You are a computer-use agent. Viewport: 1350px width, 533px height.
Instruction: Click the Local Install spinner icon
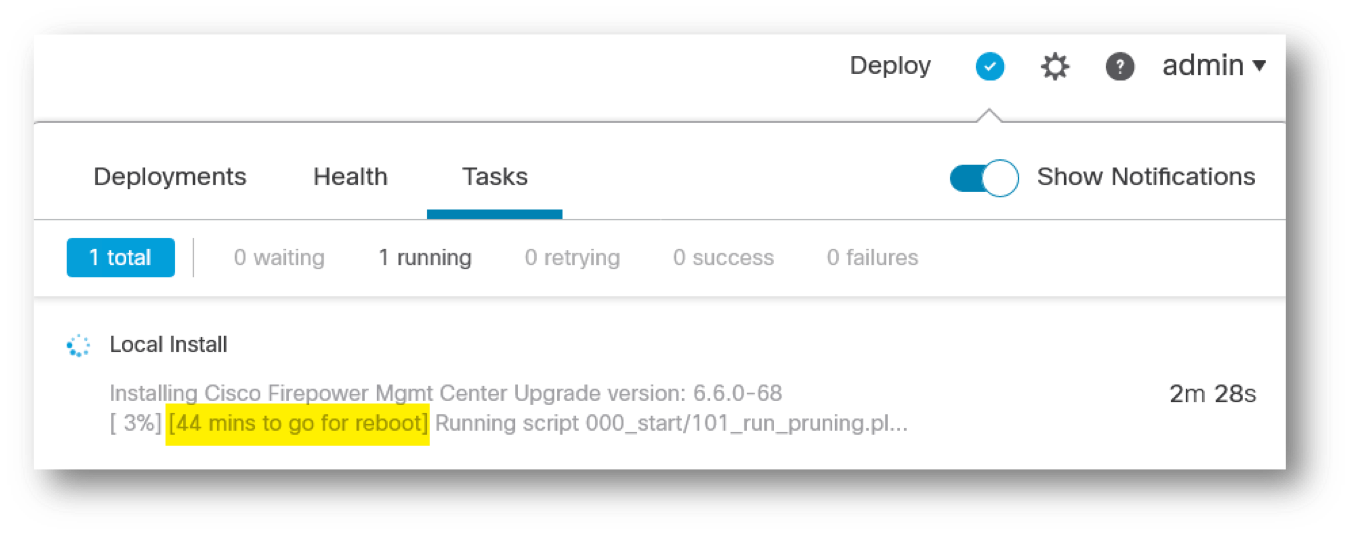[78, 345]
